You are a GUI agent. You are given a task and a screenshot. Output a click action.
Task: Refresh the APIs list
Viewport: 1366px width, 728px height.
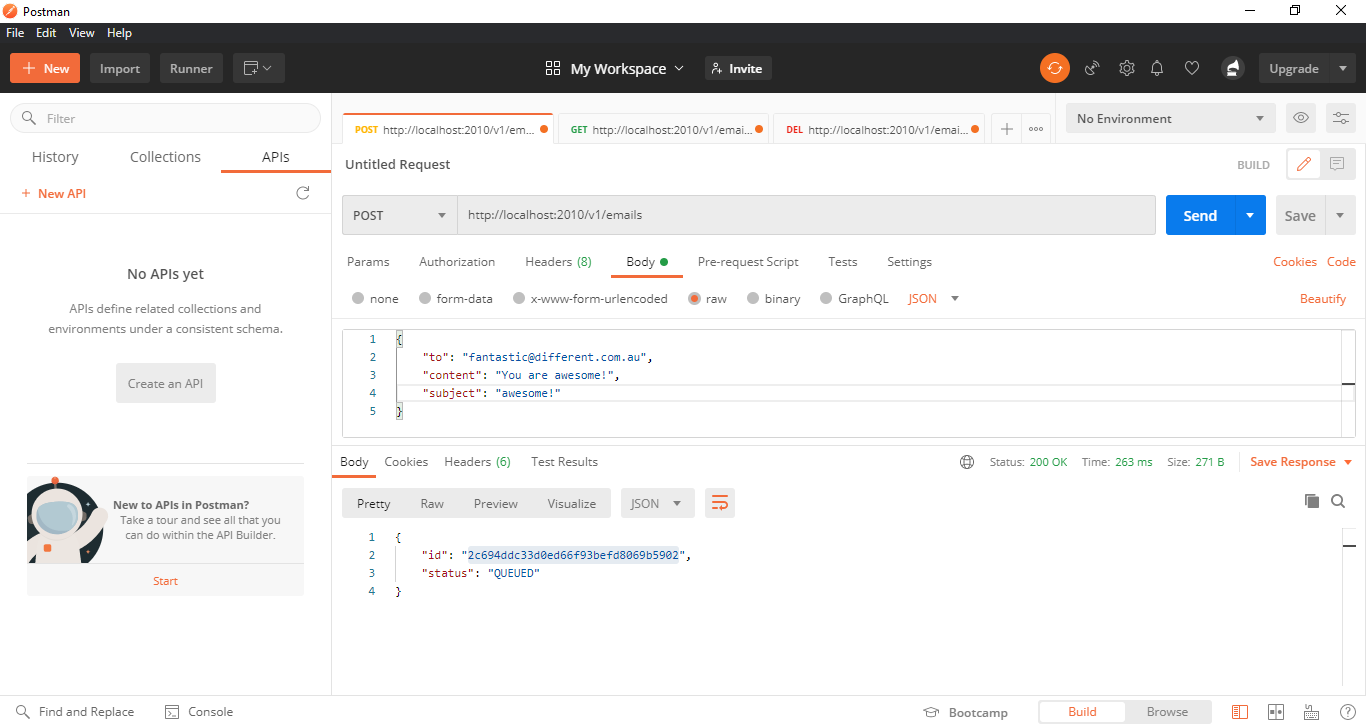click(x=303, y=193)
